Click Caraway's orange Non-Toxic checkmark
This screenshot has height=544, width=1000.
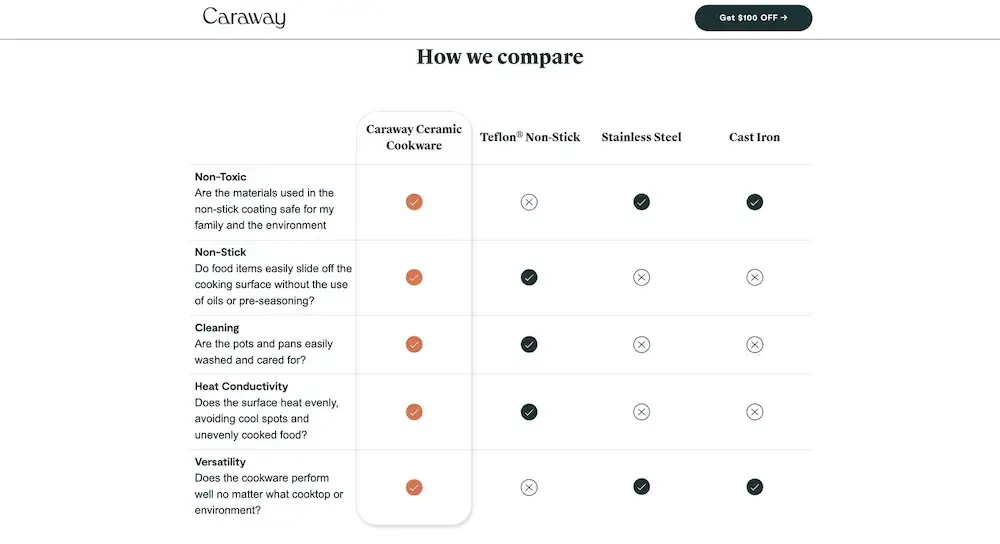414,202
